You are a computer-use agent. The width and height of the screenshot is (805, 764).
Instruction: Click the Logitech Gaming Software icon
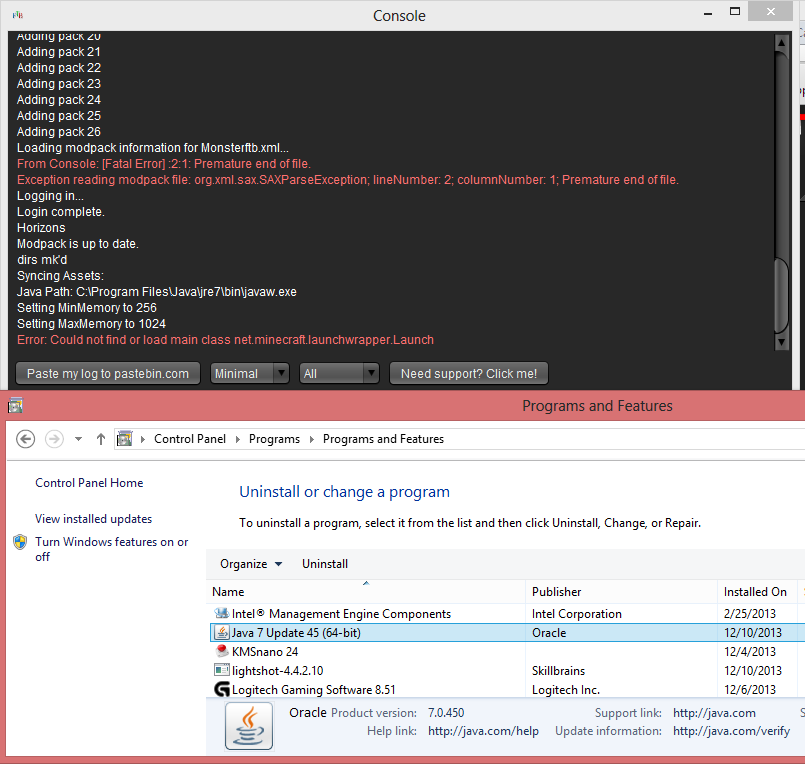tap(222, 689)
